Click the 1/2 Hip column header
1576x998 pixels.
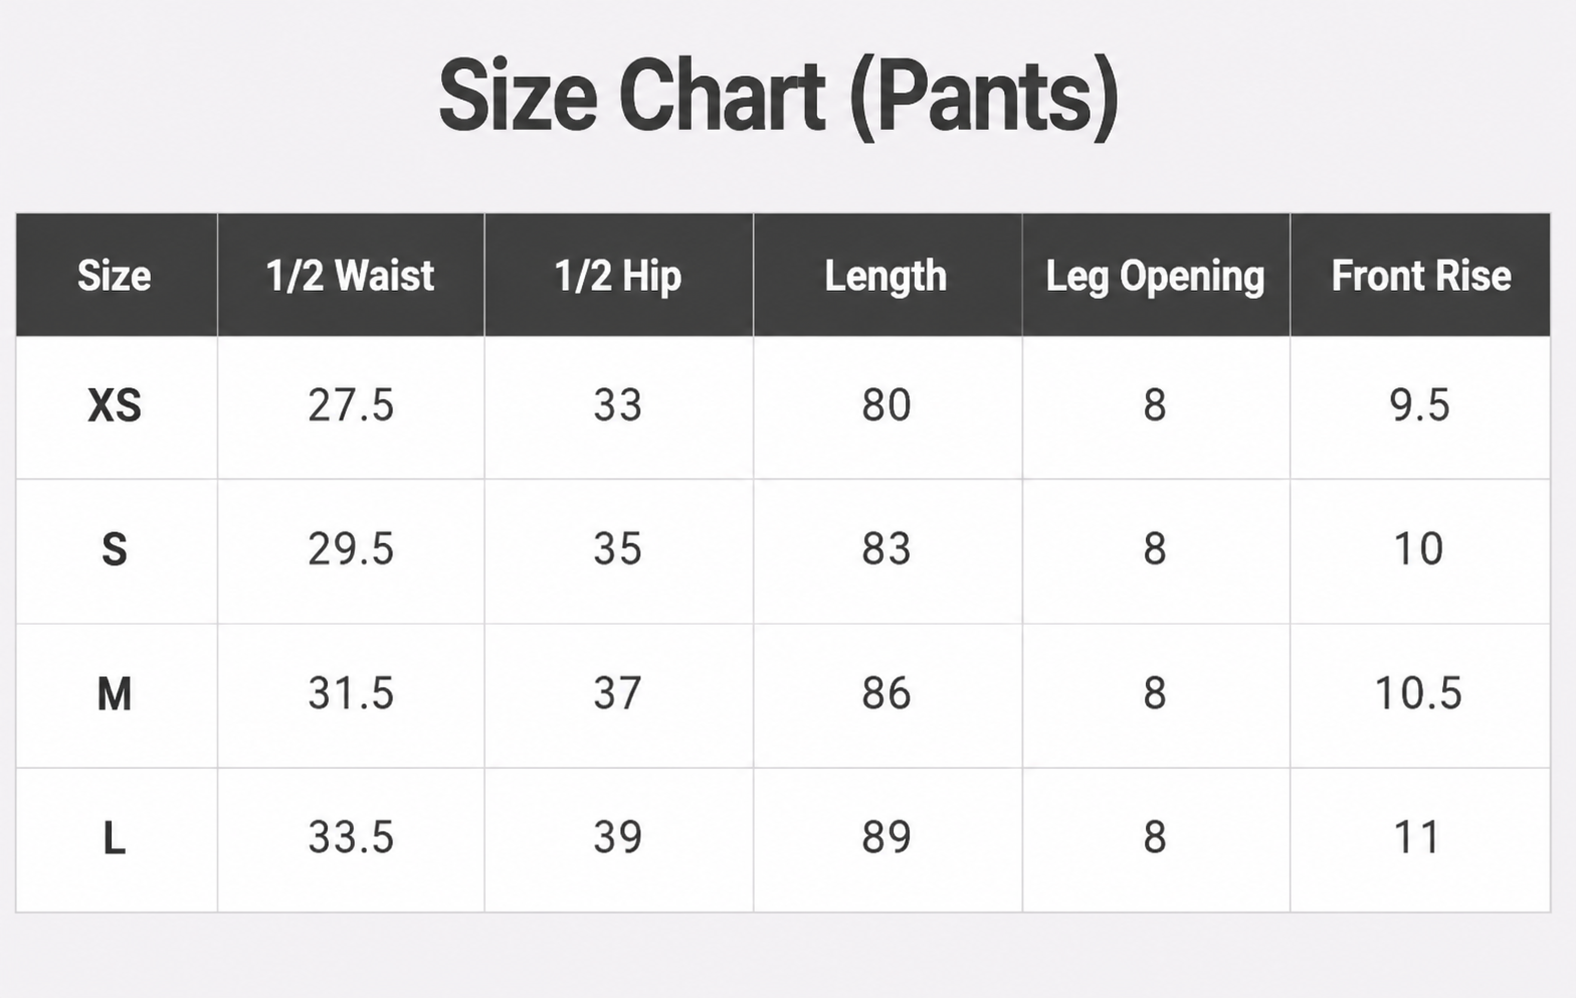pyautogui.click(x=618, y=275)
